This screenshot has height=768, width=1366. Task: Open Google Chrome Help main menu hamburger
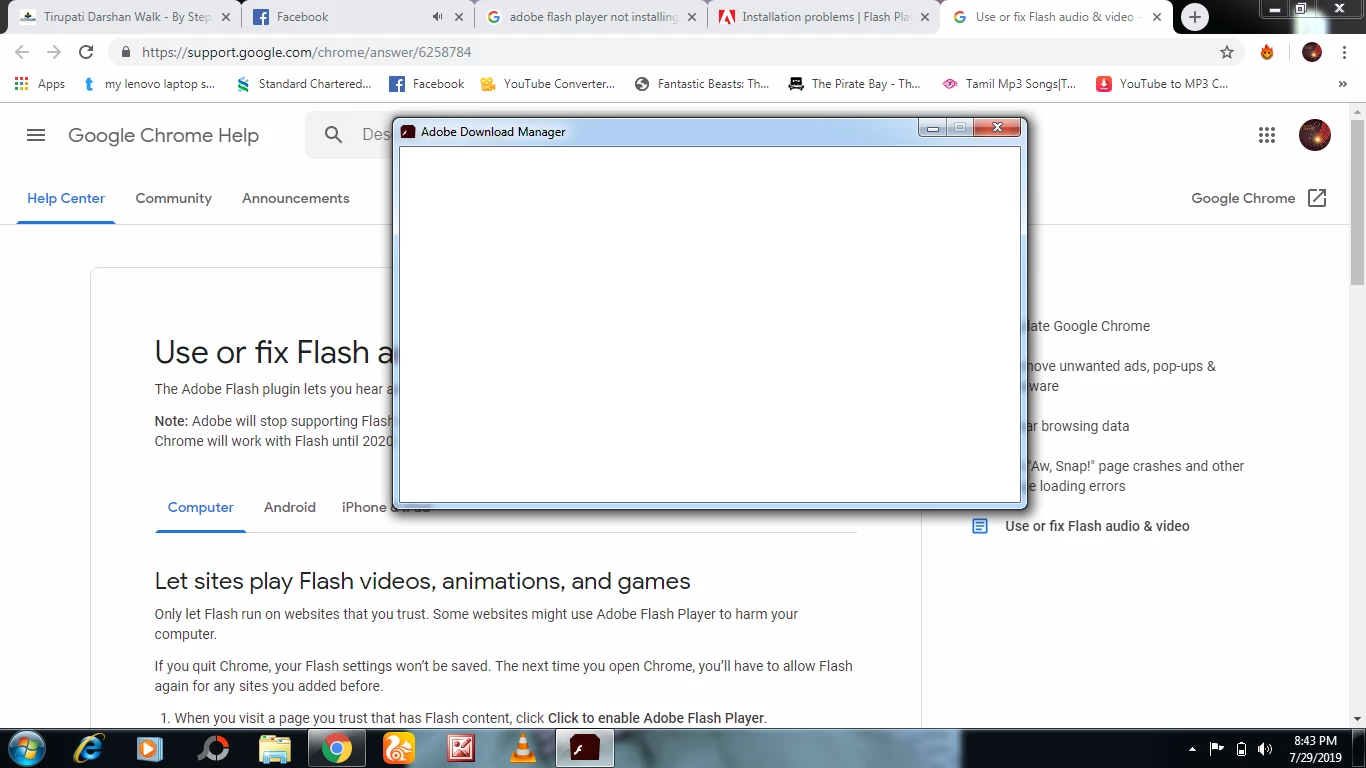(36, 135)
